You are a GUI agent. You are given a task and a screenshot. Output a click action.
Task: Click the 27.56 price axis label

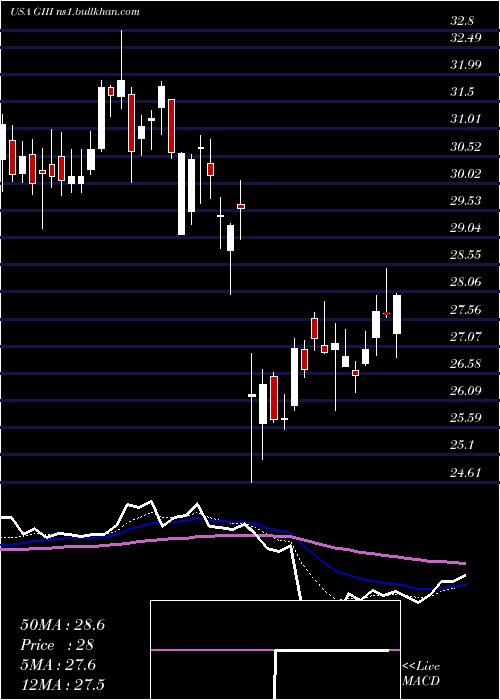(466, 309)
